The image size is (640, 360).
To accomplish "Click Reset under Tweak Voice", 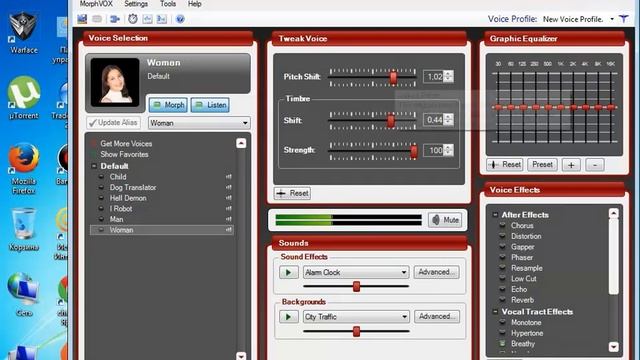I will (292, 193).
